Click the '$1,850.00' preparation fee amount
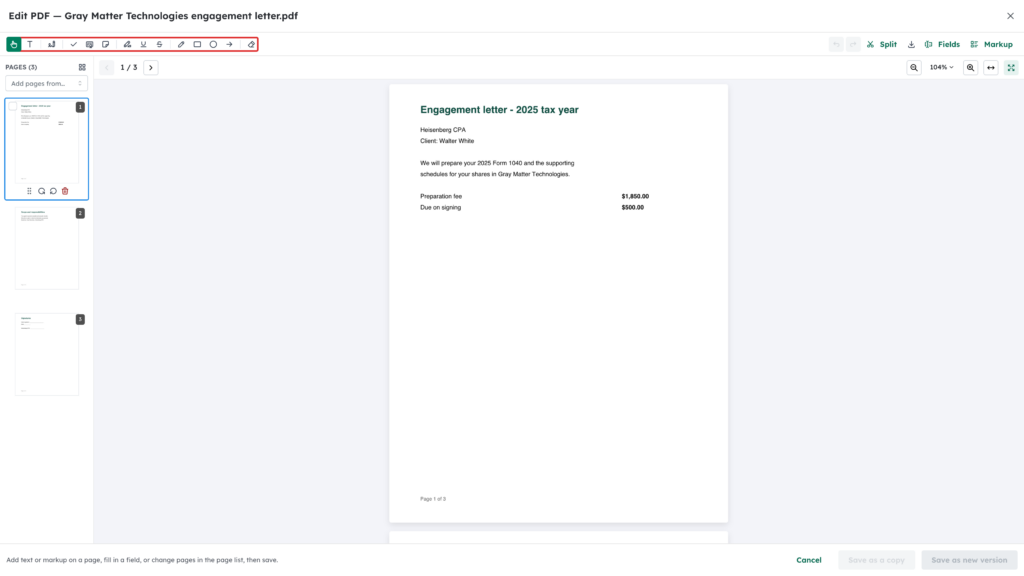 pos(635,196)
